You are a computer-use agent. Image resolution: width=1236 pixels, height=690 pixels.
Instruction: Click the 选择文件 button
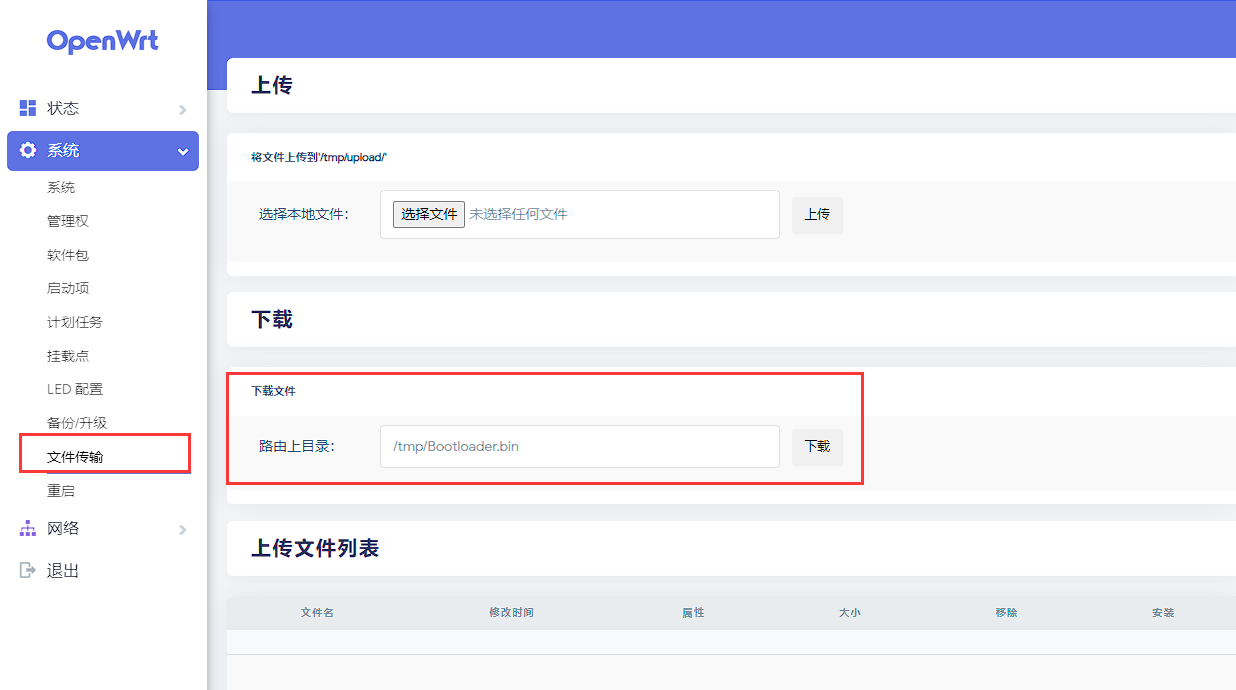click(429, 214)
